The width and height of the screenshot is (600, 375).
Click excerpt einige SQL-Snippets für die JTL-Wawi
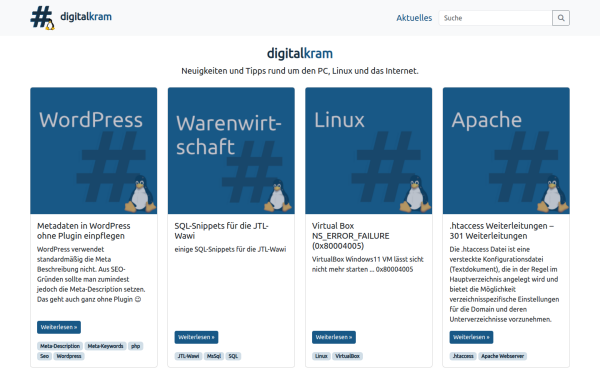pyautogui.click(x=230, y=249)
